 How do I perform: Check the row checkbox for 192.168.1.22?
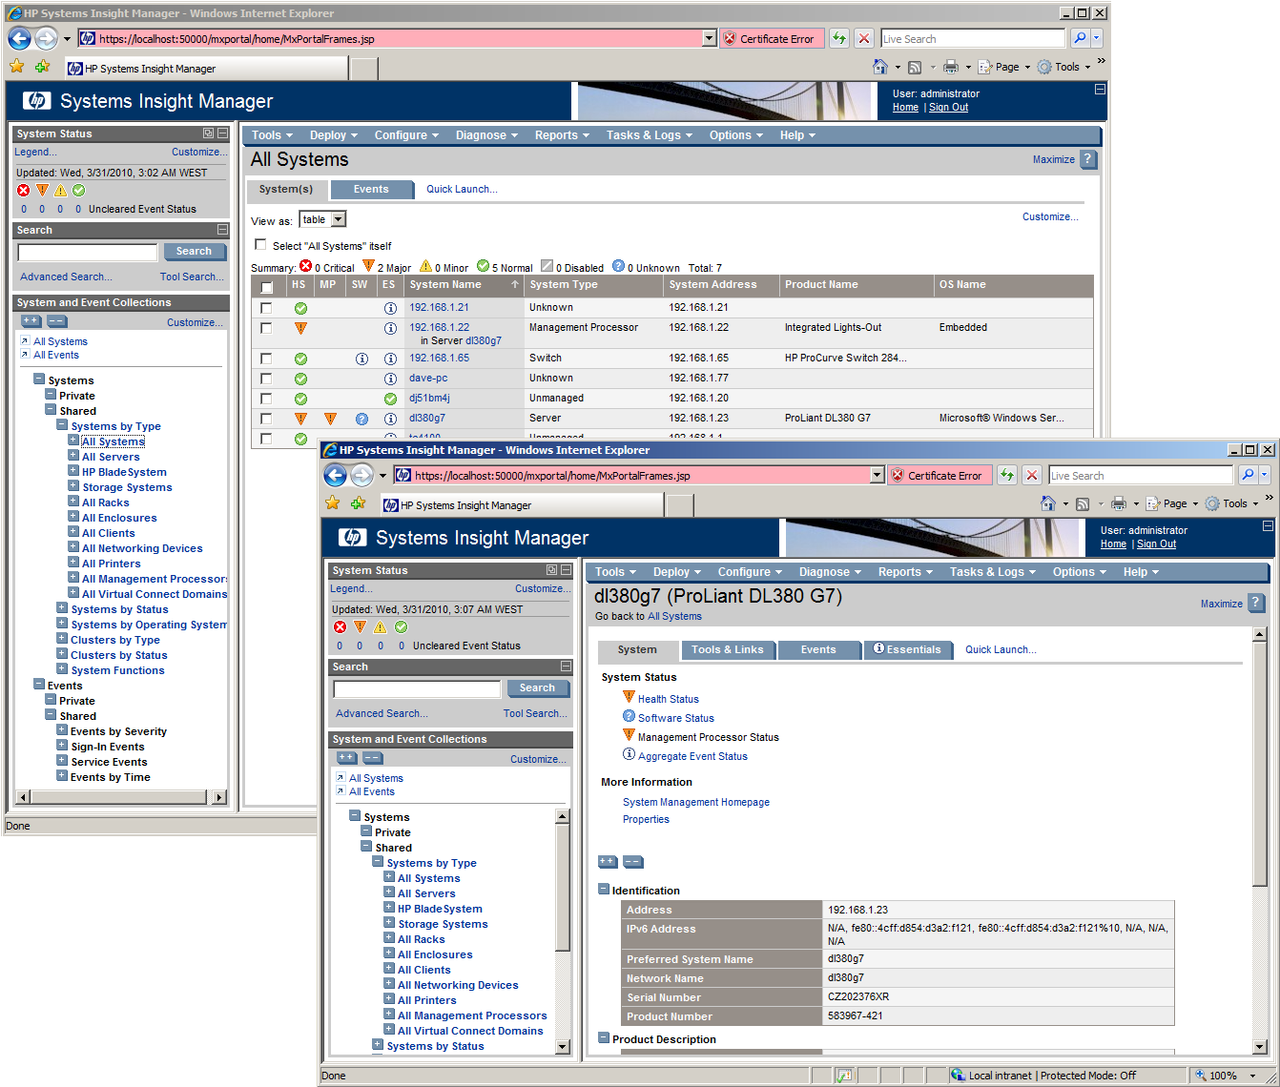tap(266, 327)
